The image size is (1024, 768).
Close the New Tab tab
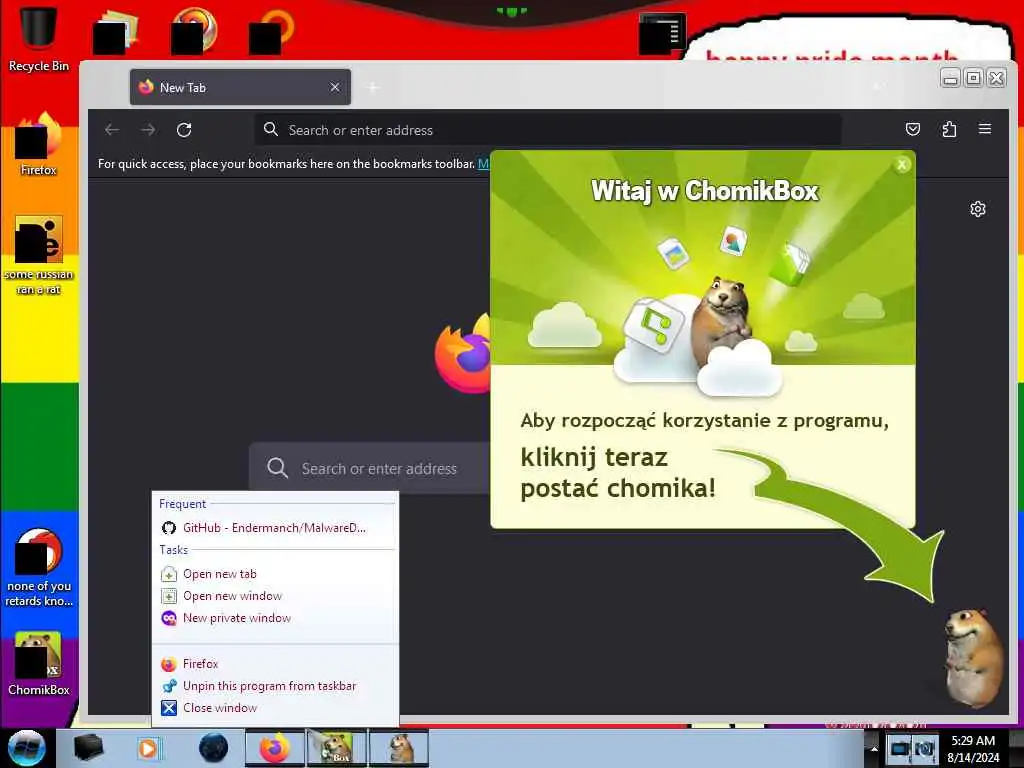335,87
